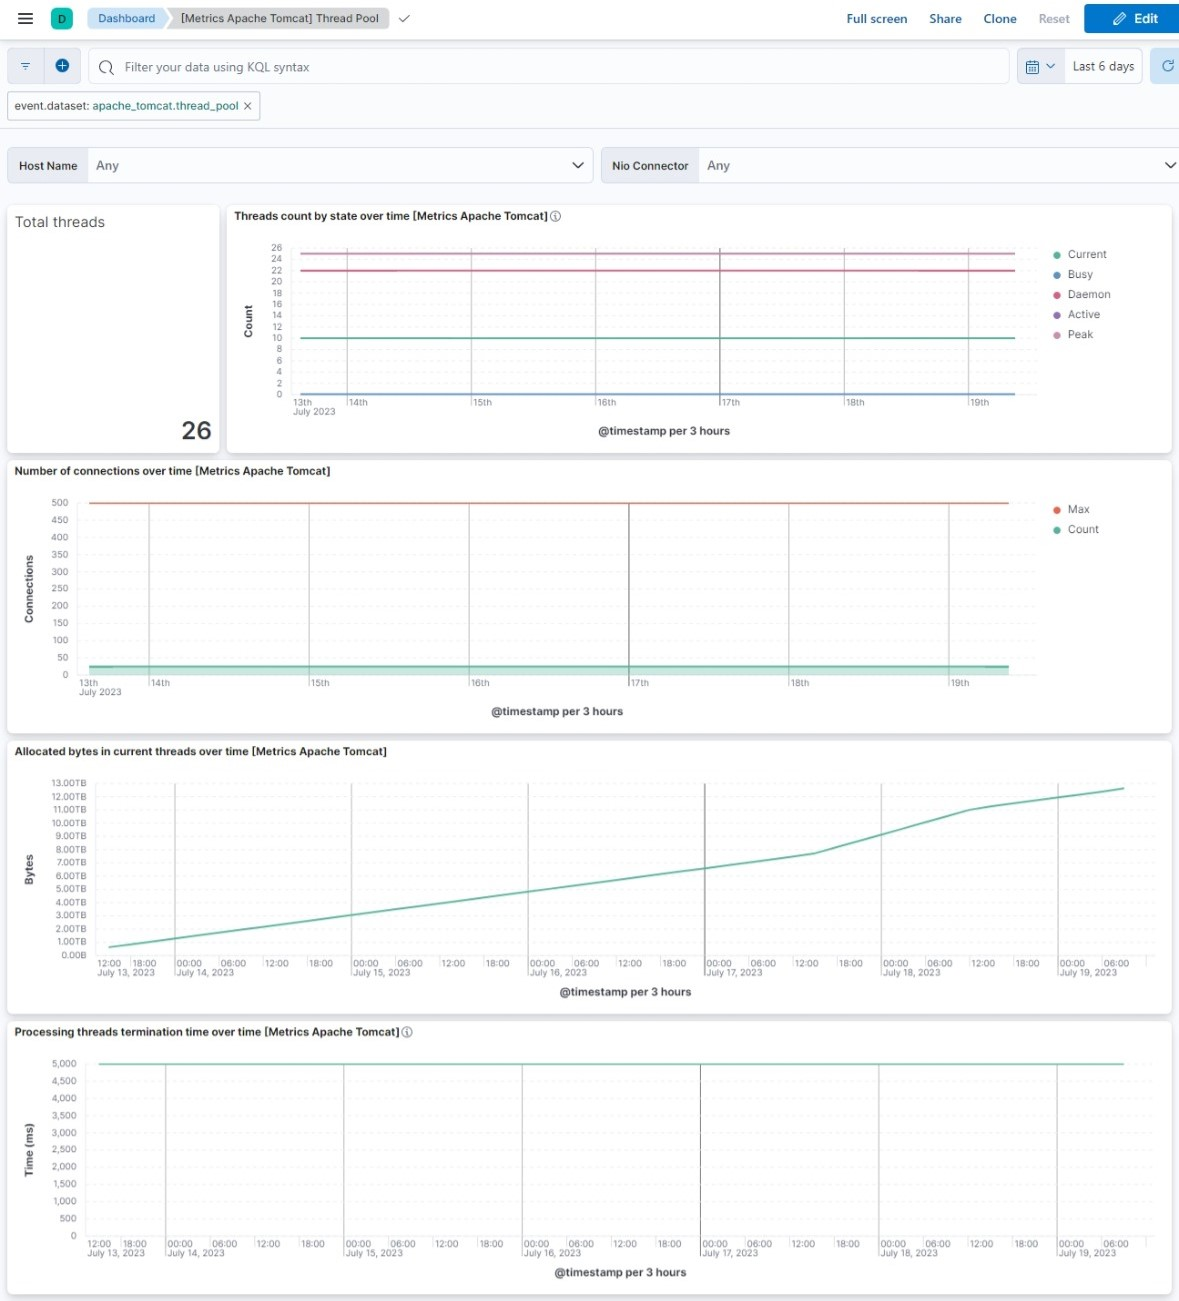Click info icon beside Threads count title
The height and width of the screenshot is (1301, 1179).
pos(556,216)
